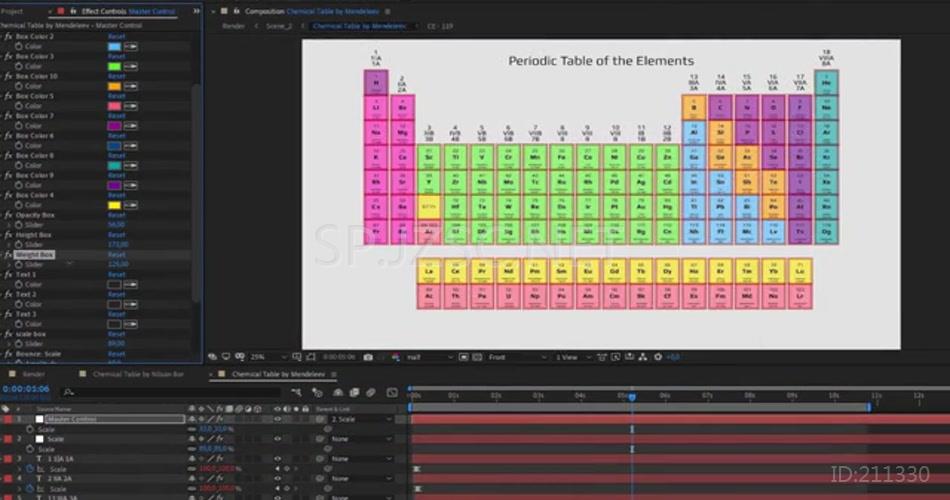Open the viewer resolution Half dropdown
The width and height of the screenshot is (950, 500).
428,357
